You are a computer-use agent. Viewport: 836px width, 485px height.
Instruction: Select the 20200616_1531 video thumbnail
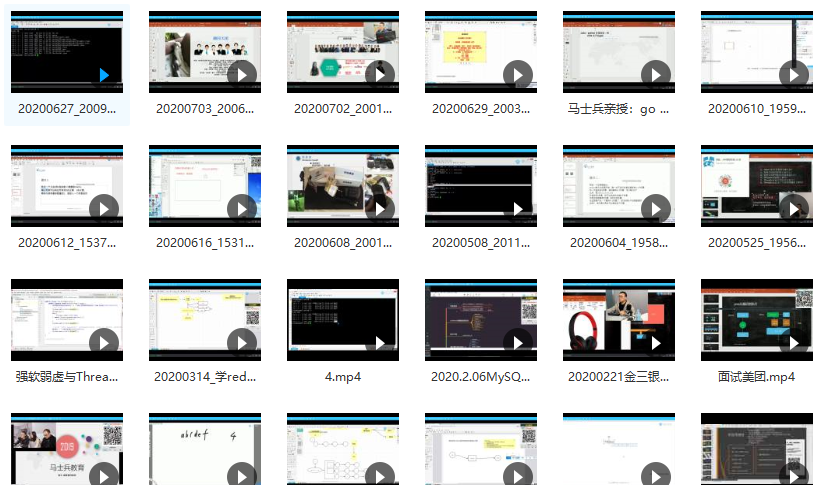coord(204,185)
